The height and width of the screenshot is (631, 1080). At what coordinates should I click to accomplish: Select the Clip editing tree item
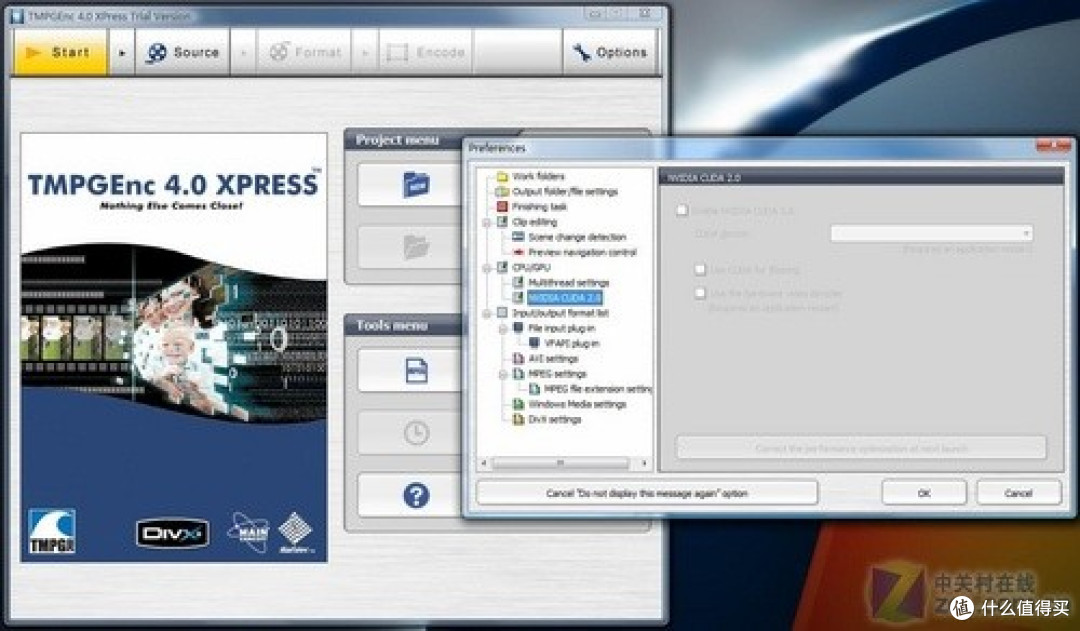point(534,222)
